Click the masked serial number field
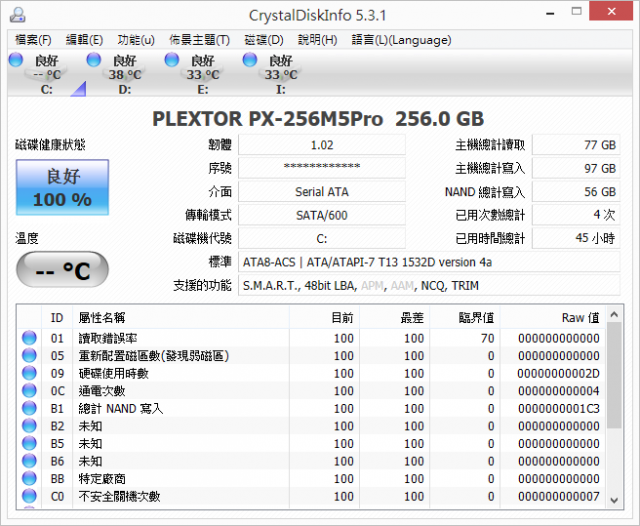Screen dimensions: 640x526 pyautogui.click(x=322, y=168)
